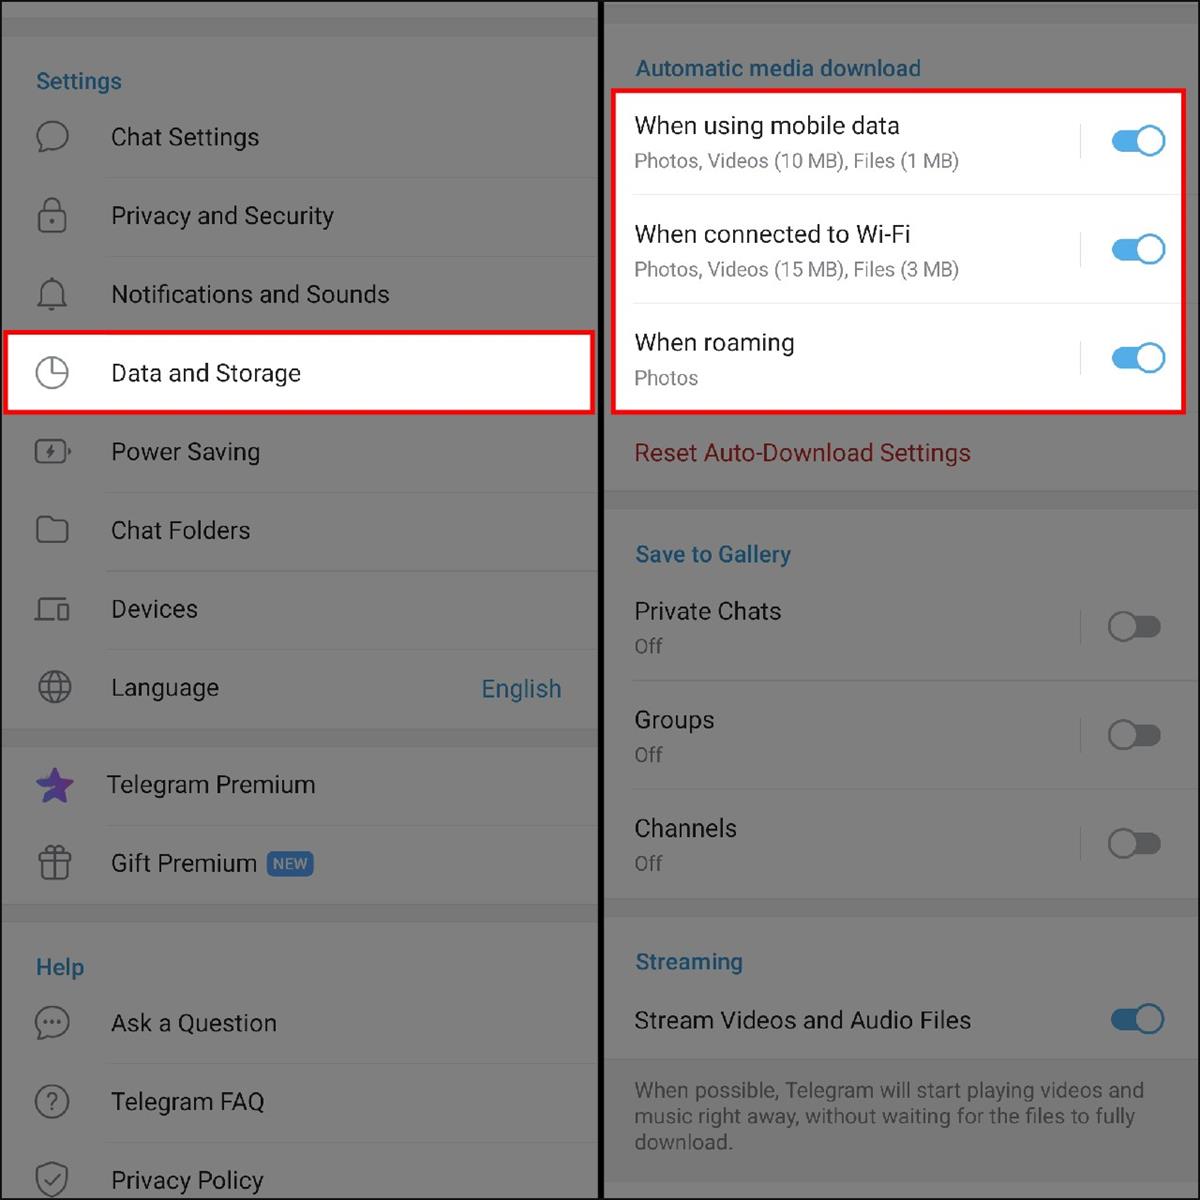Tap the Gift Premium gift box icon
This screenshot has width=1200, height=1200.
coord(54,862)
